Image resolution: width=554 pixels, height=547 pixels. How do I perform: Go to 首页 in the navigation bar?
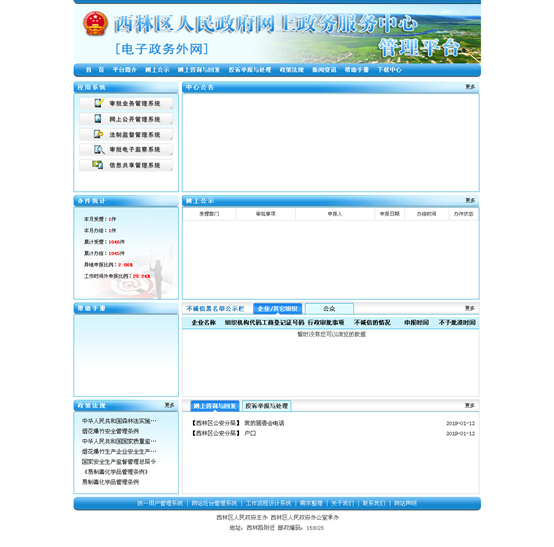(95, 70)
